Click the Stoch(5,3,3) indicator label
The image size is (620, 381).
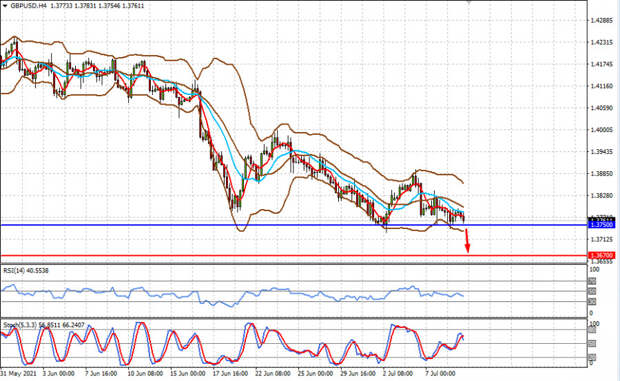[43, 325]
